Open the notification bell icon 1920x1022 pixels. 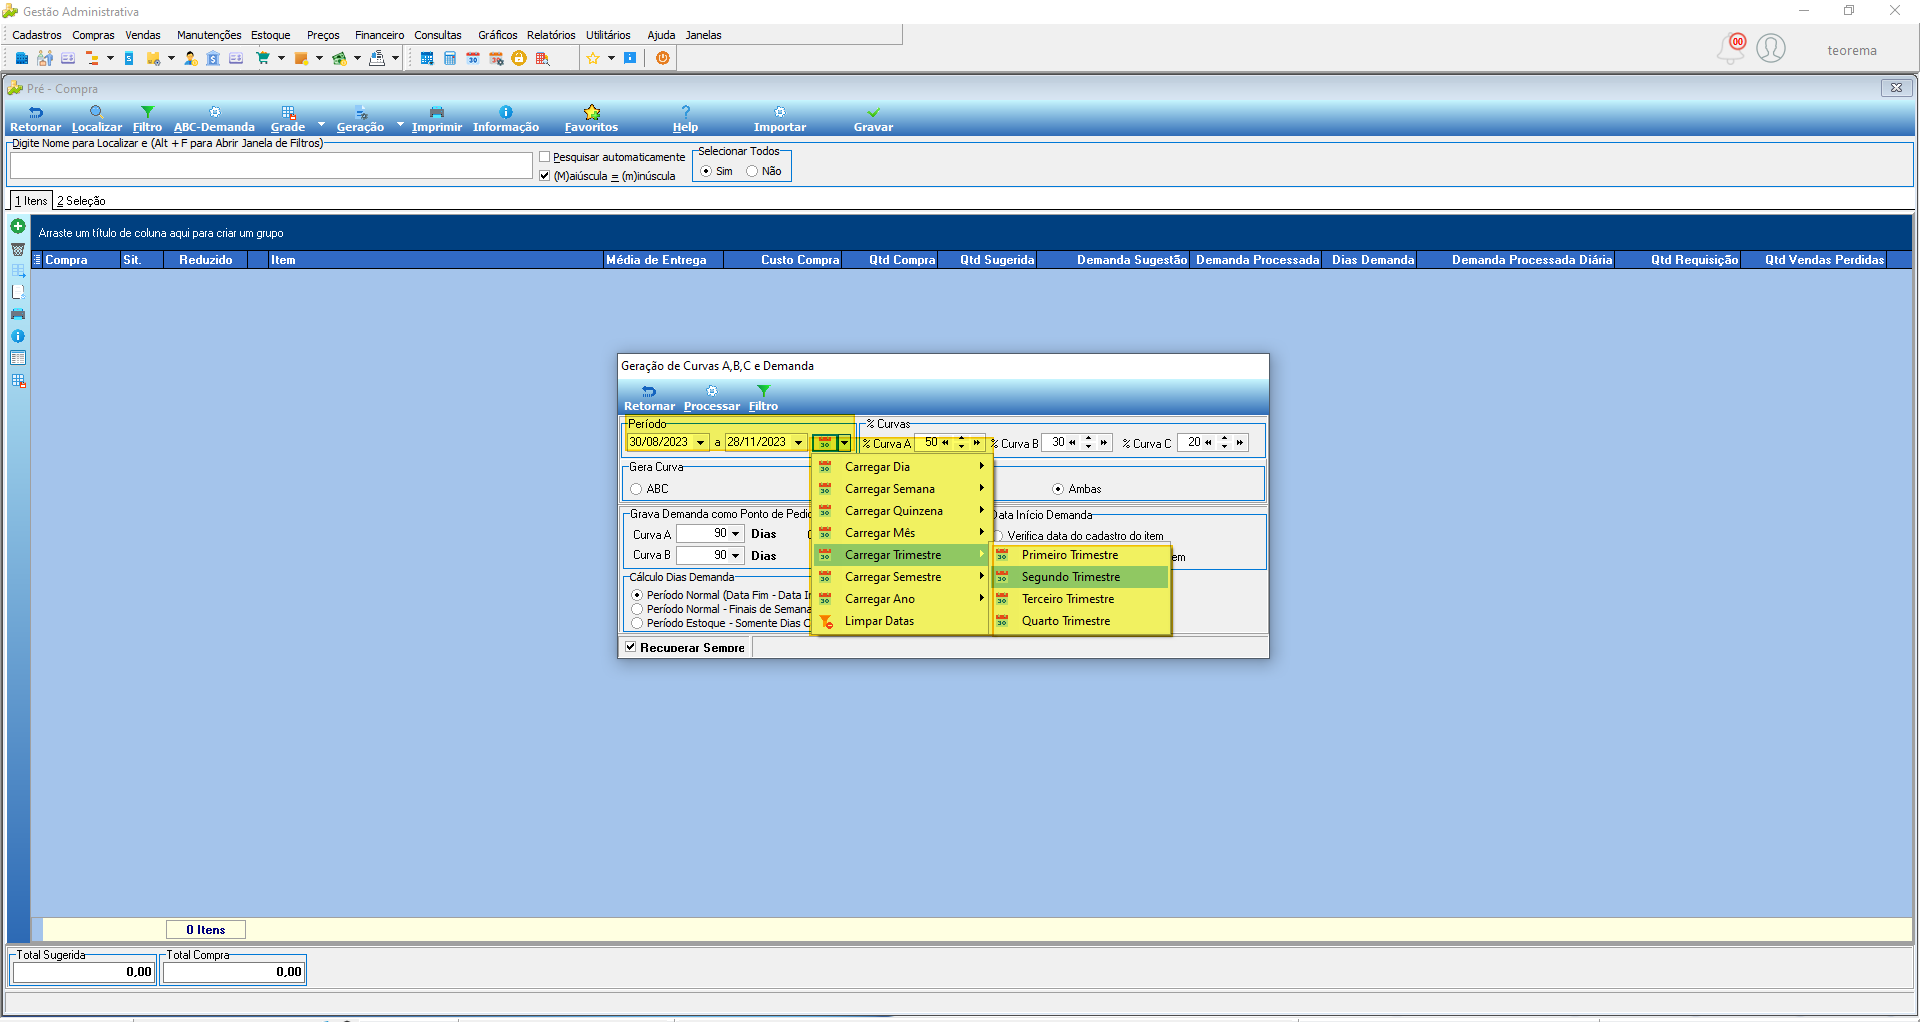[x=1730, y=48]
